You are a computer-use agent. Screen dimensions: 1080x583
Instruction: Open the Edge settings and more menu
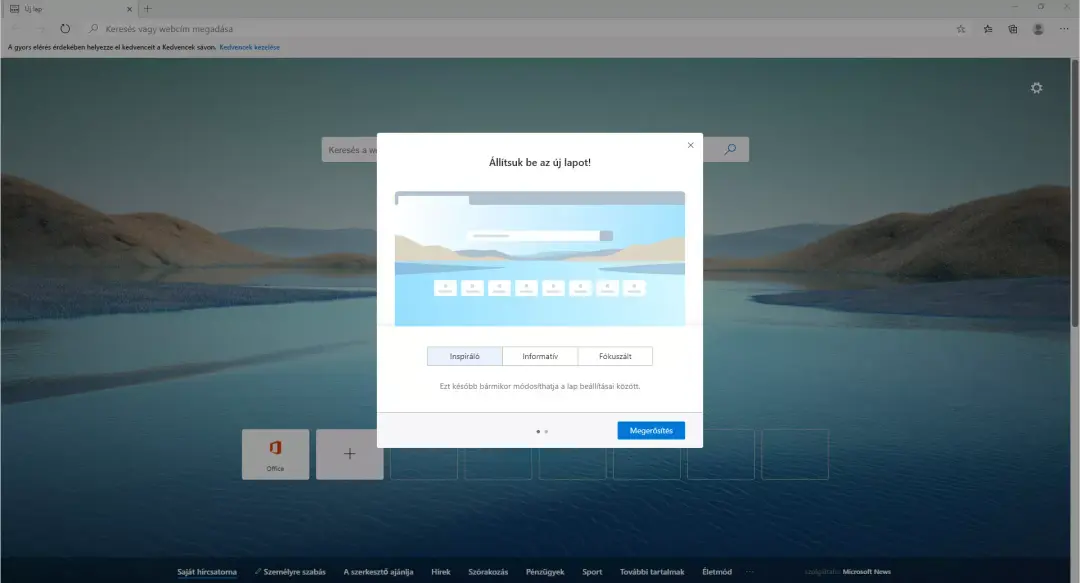point(1063,29)
